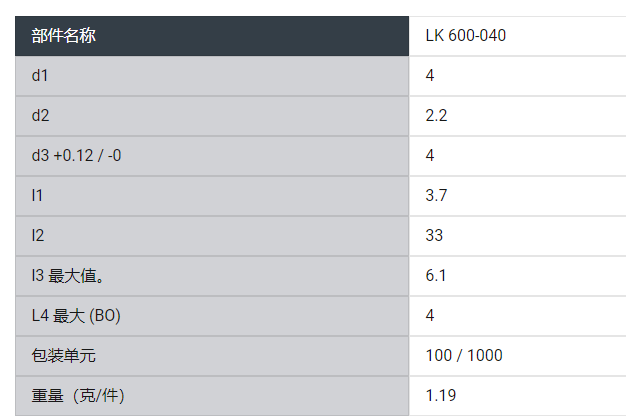Select the d3 +0.12 / -0 value
This screenshot has width=626, height=420.
[x=430, y=156]
